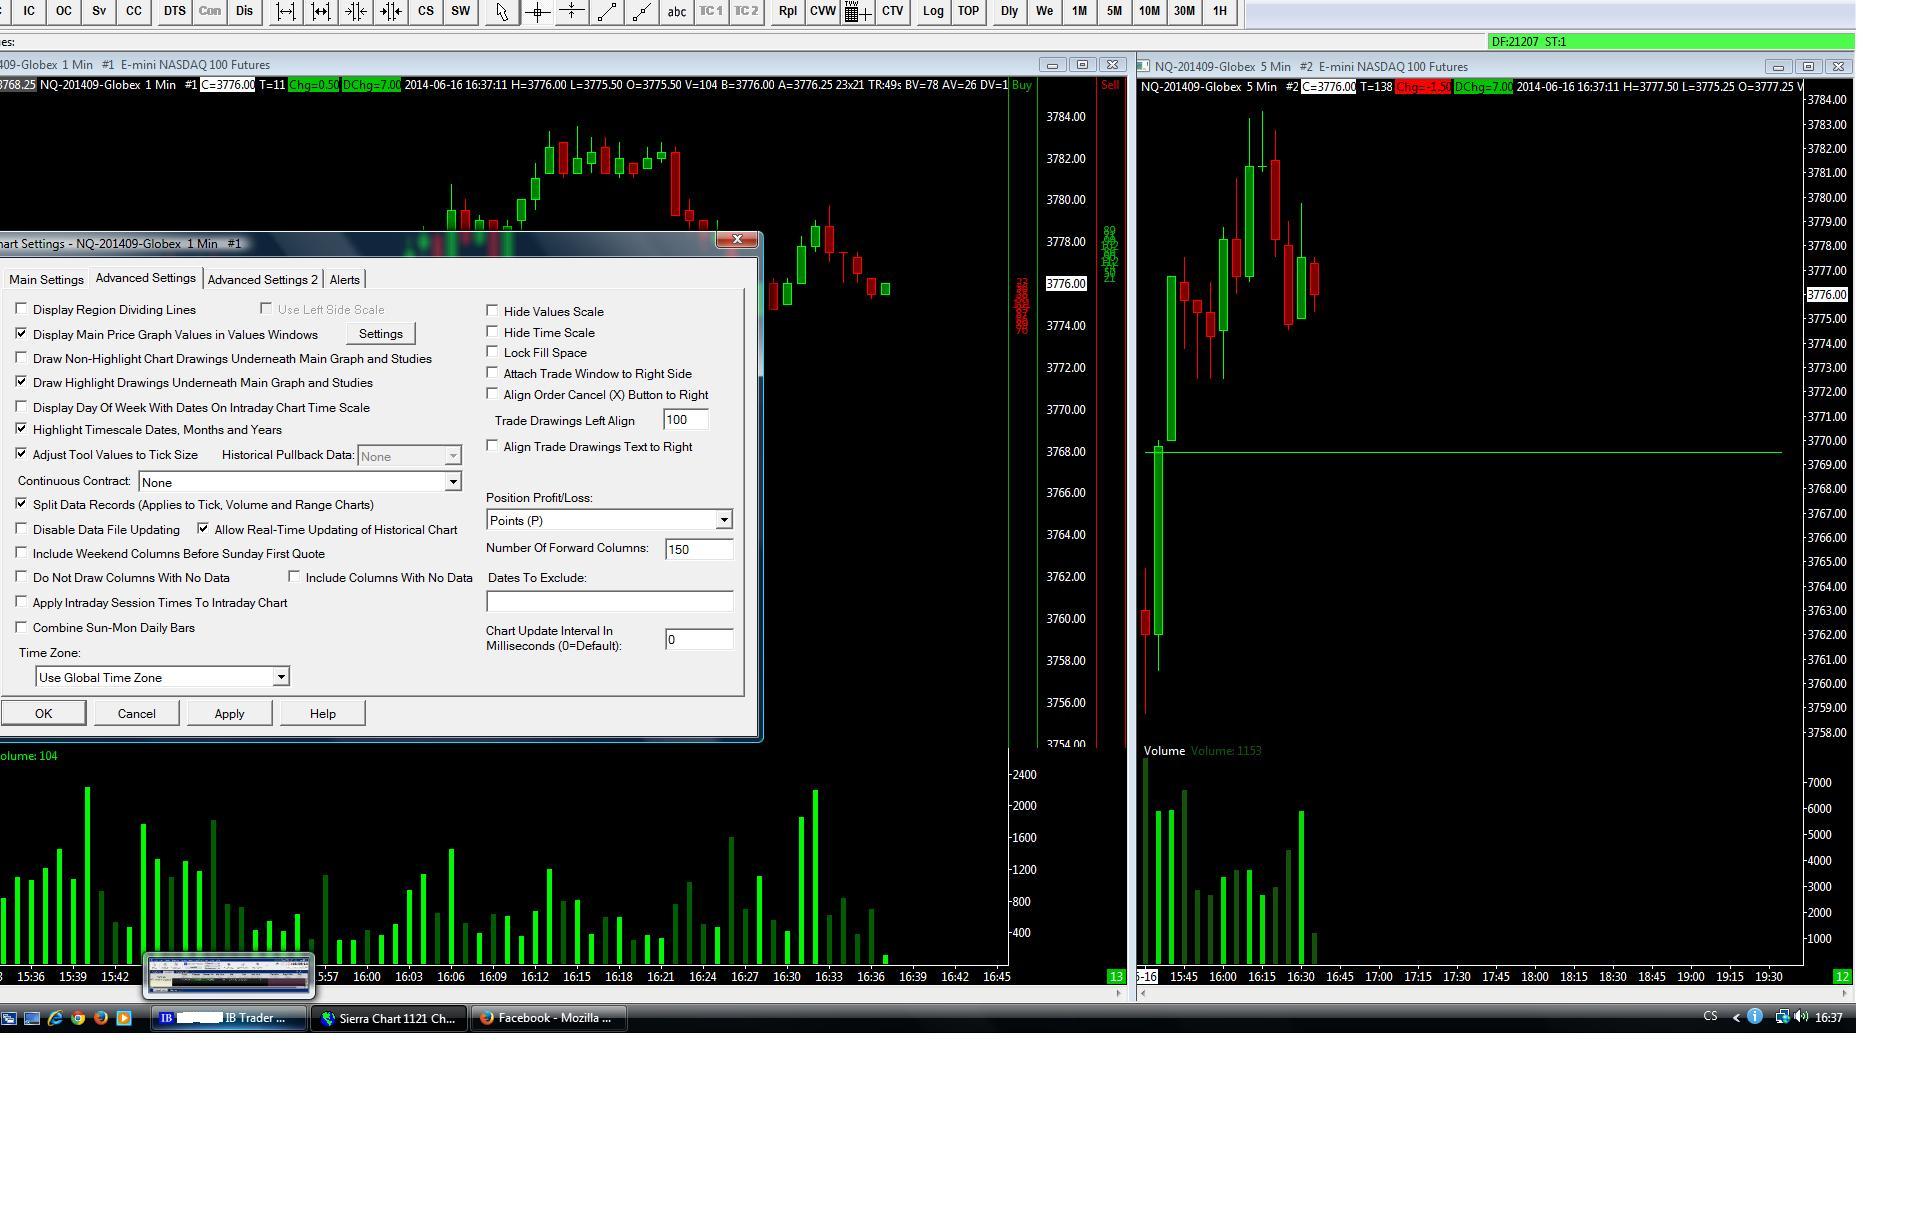
Task: Uncheck Adjust Tool Values to Tick Size
Action: pos(21,454)
